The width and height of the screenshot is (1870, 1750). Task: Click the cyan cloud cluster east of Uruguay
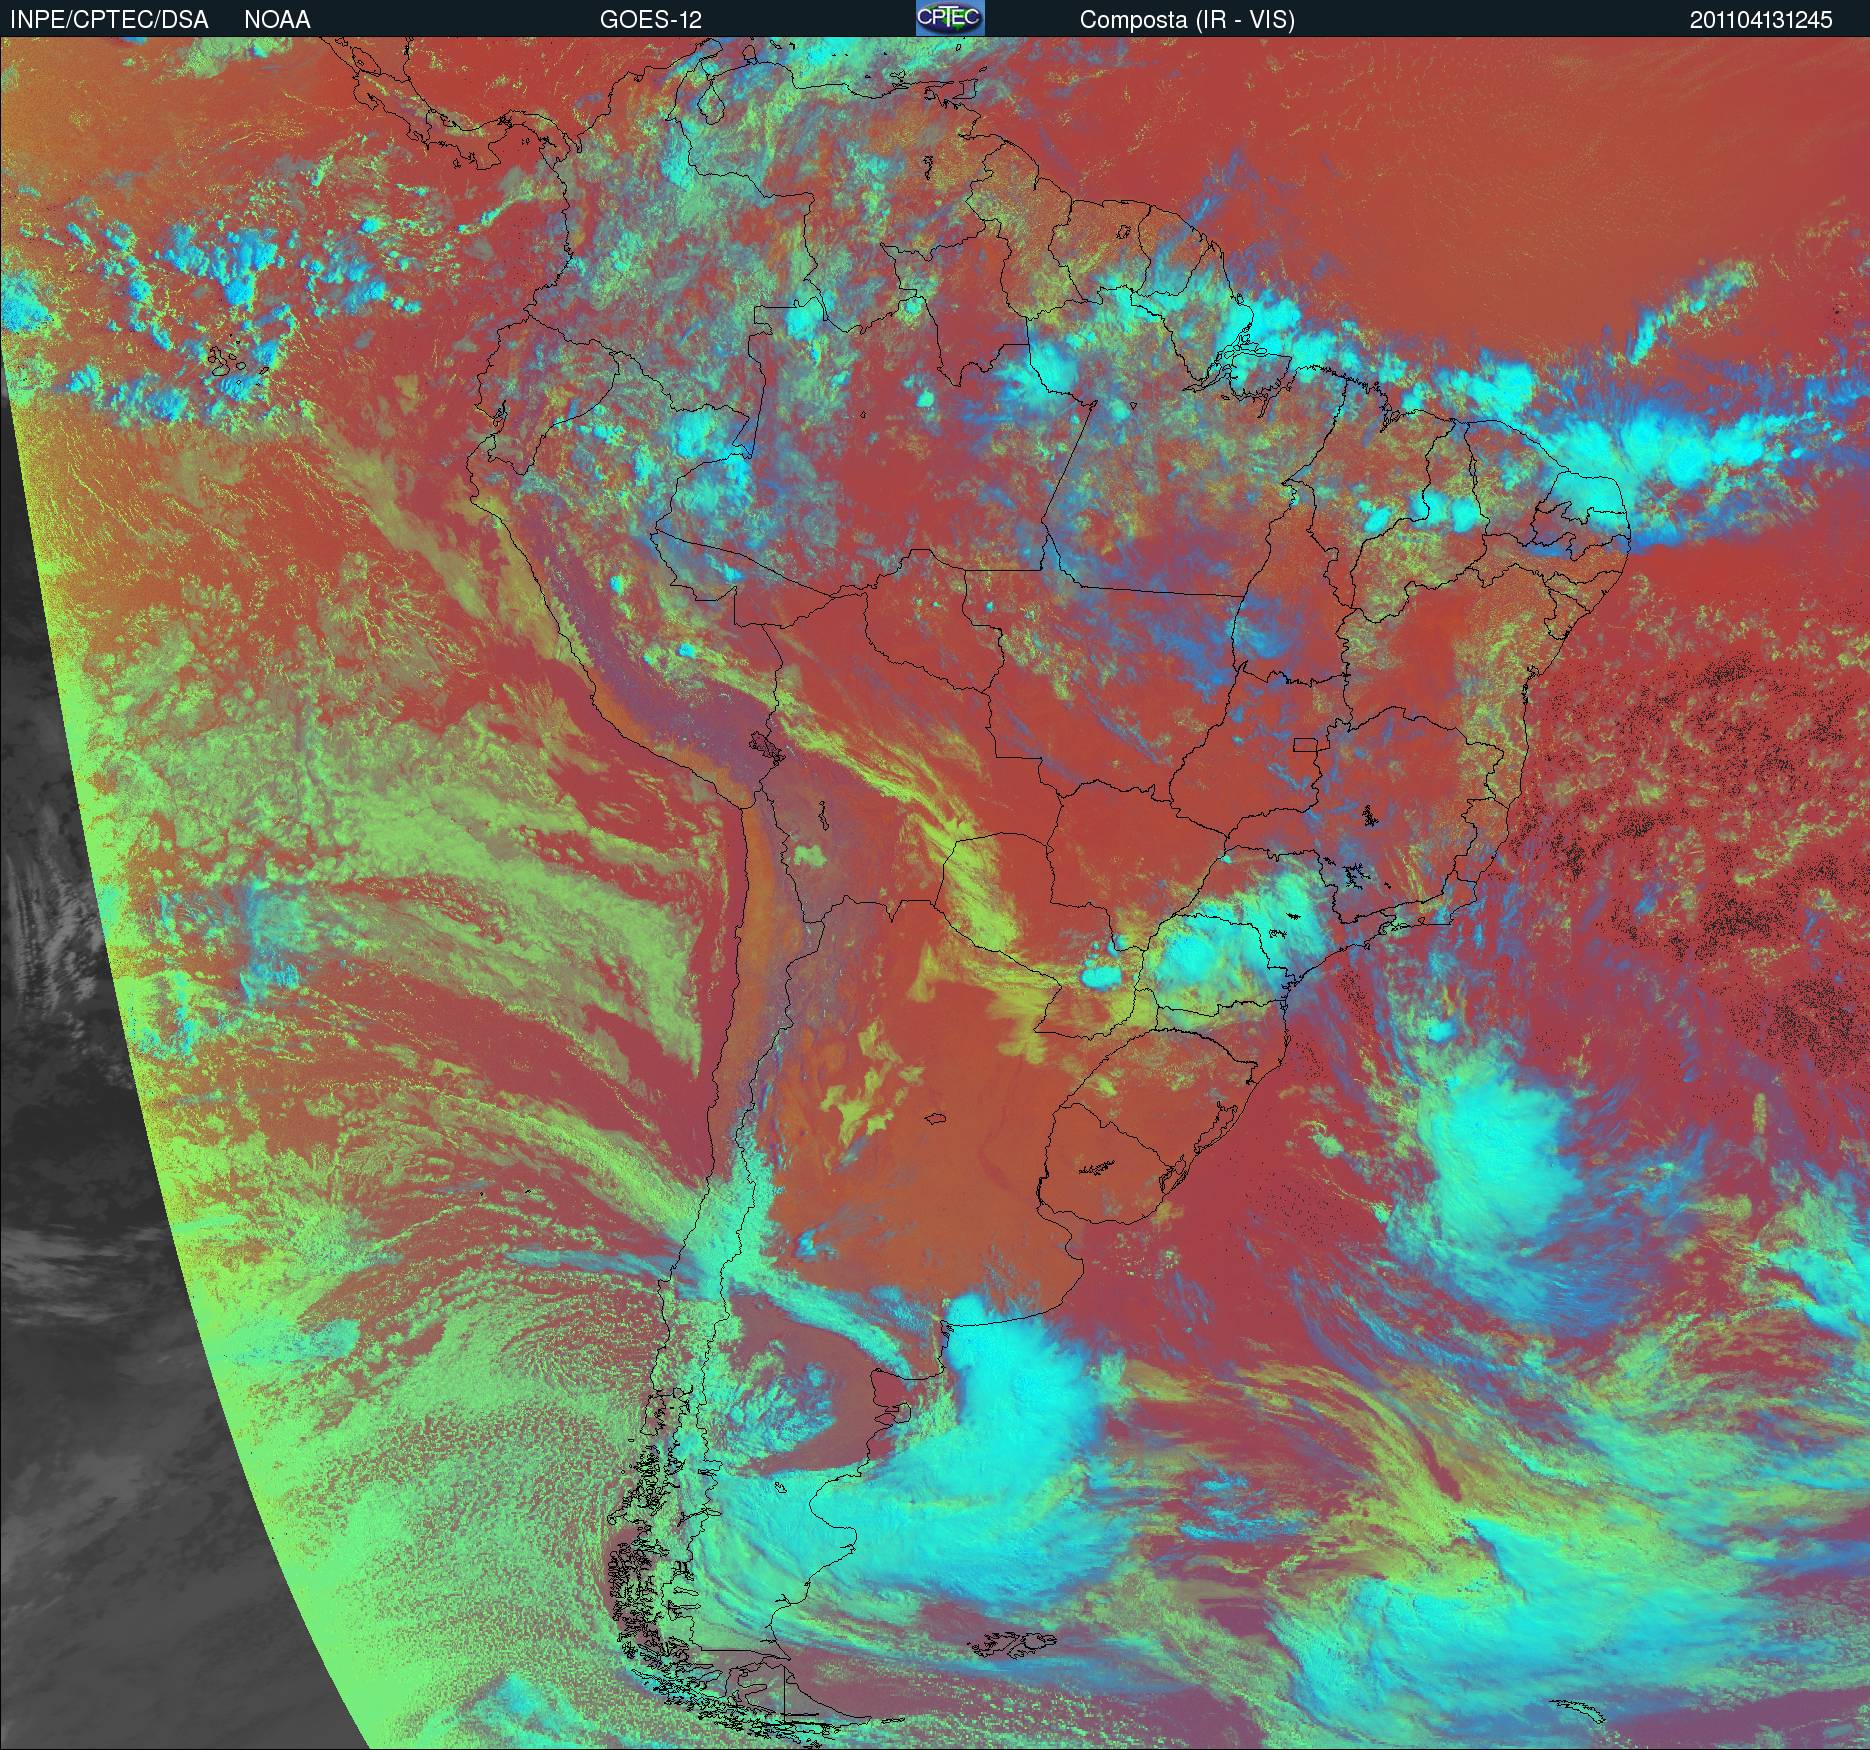tap(1490, 1150)
